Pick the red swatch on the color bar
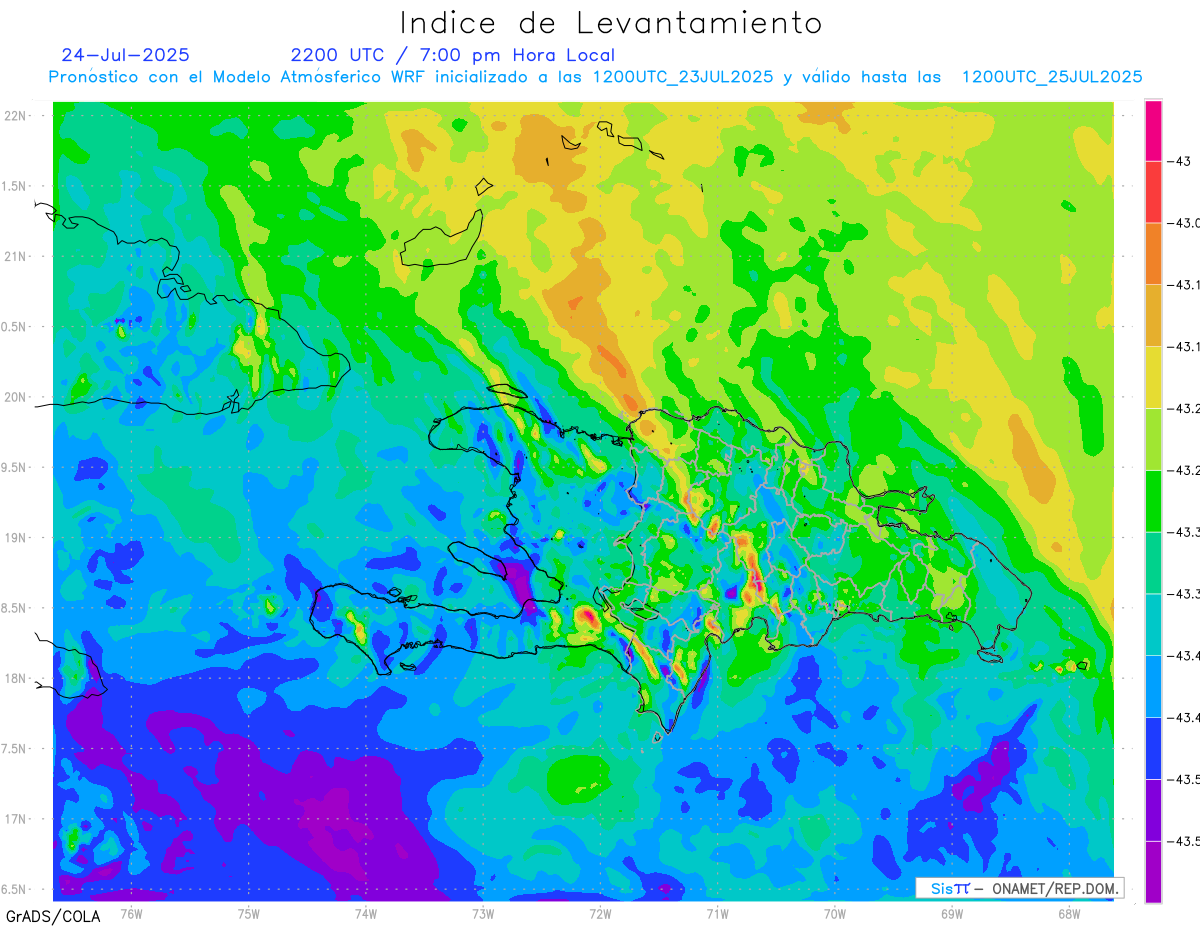The height and width of the screenshot is (927, 1200). [1153, 191]
